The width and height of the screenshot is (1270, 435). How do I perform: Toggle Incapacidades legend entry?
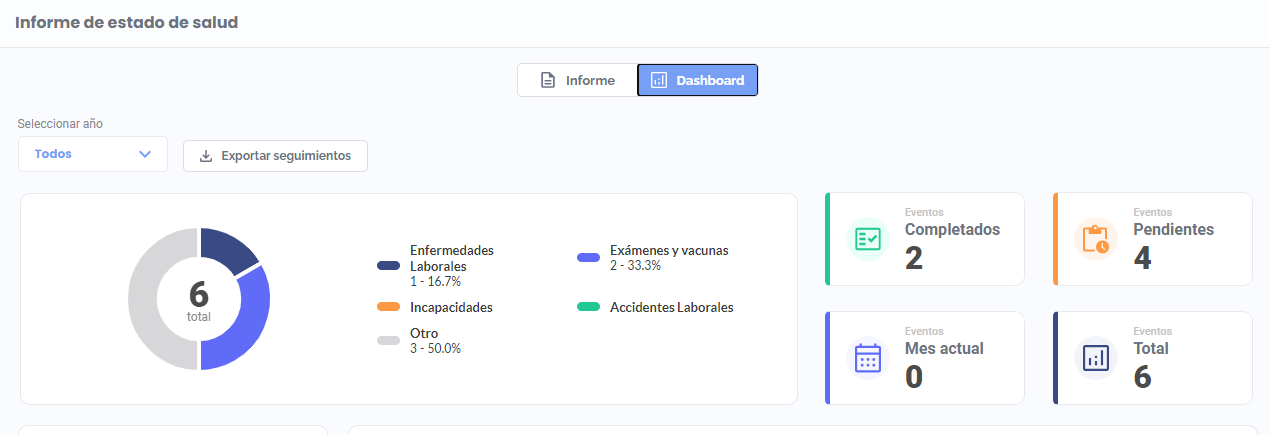(451, 308)
